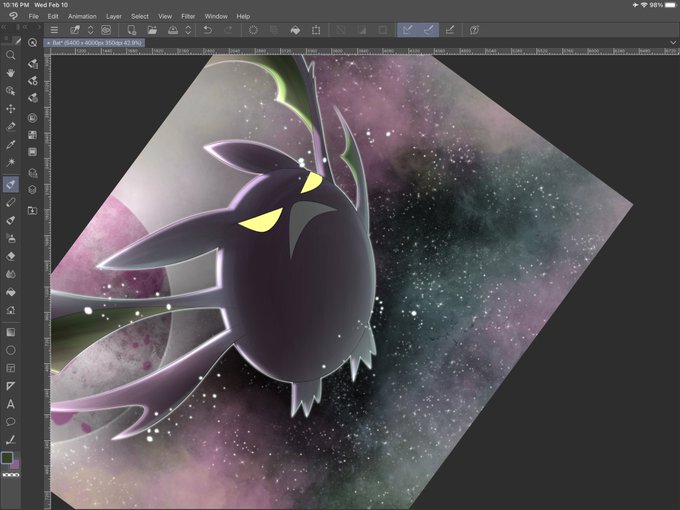Open 3D material box icon

pos(33,190)
